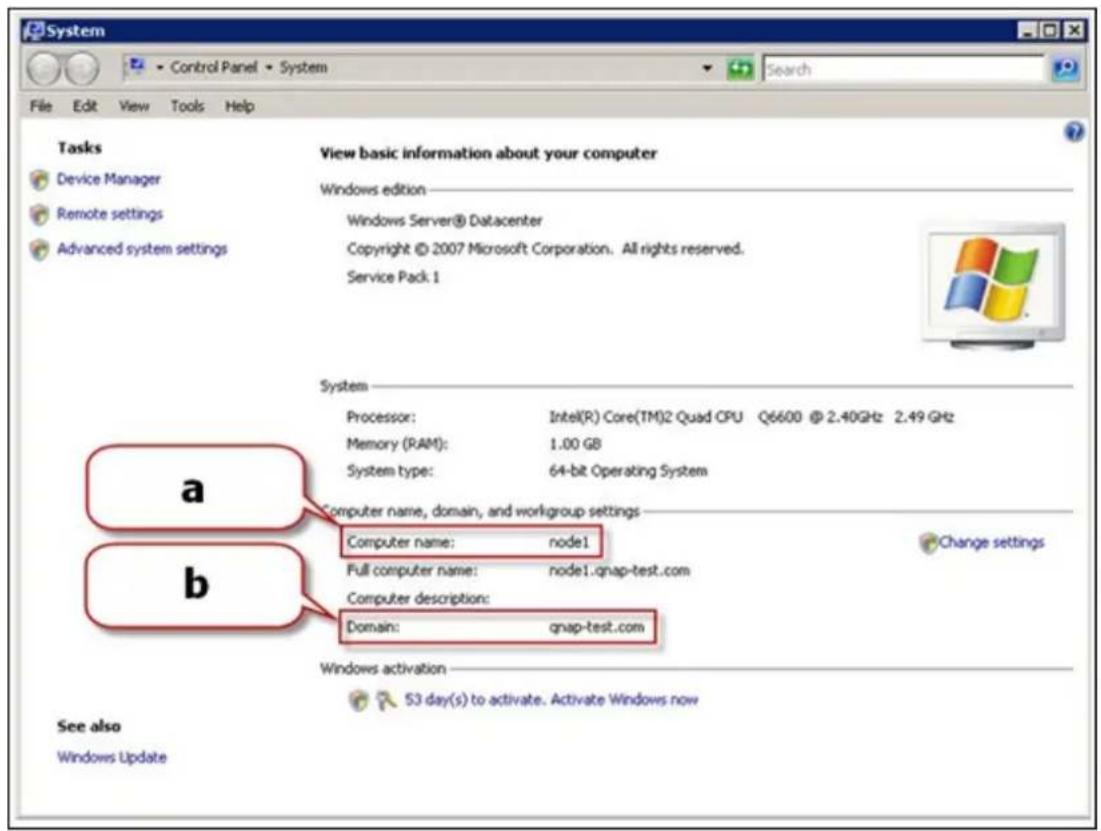1101x831 pixels.
Task: Close the System window
Action: coord(1074,30)
